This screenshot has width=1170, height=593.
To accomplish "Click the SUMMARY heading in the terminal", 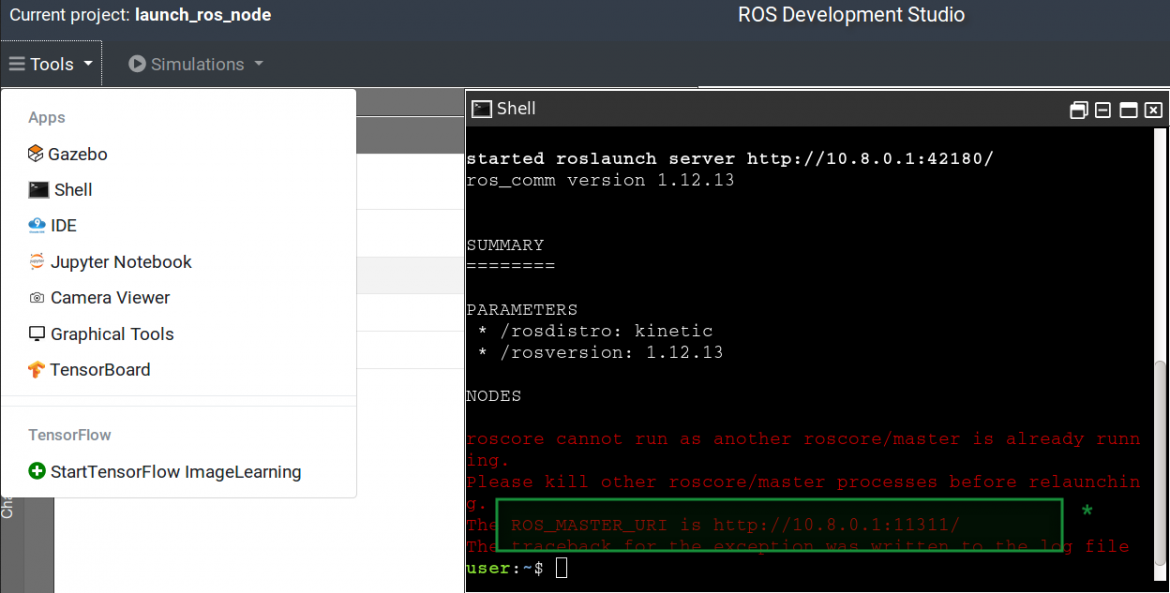I will click(x=505, y=245).
